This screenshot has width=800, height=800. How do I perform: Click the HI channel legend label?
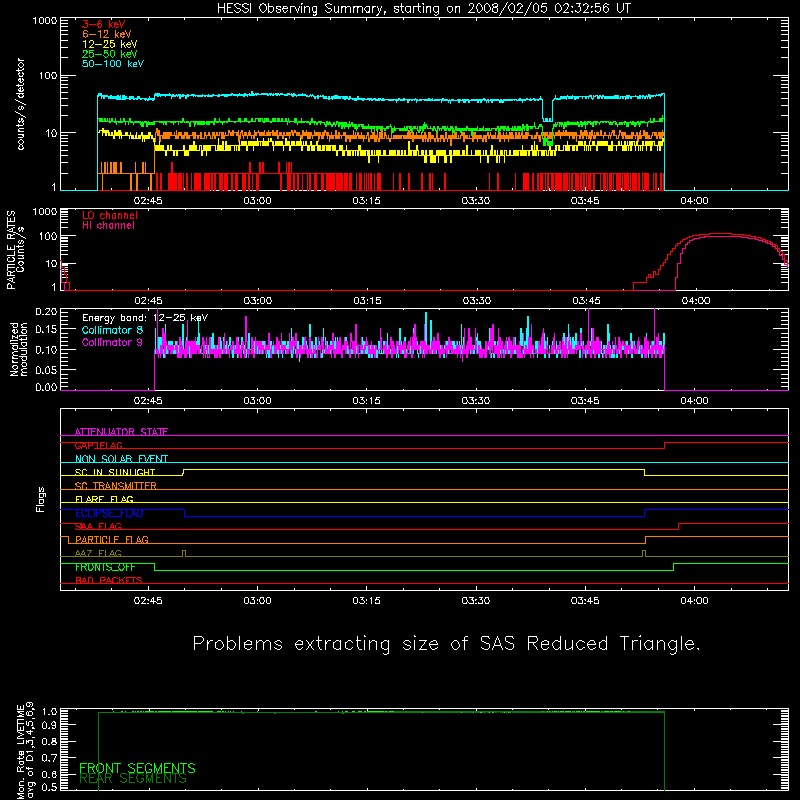pyautogui.click(x=109, y=226)
